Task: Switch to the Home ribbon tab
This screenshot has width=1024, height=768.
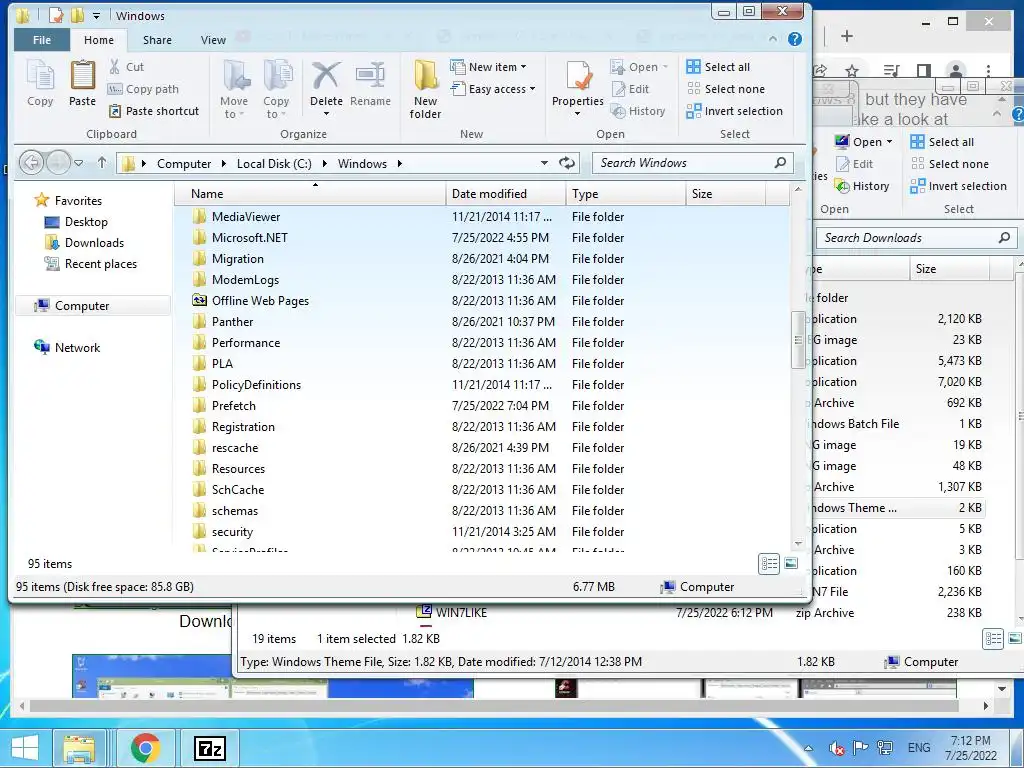Action: click(x=99, y=40)
